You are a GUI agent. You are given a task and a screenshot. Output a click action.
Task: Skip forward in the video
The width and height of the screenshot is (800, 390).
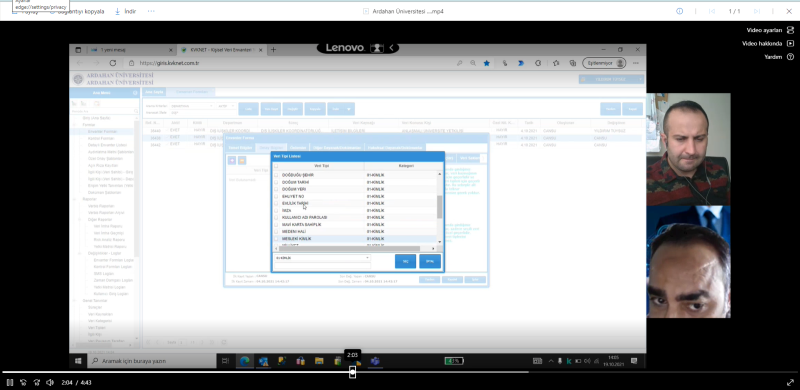coord(36,382)
